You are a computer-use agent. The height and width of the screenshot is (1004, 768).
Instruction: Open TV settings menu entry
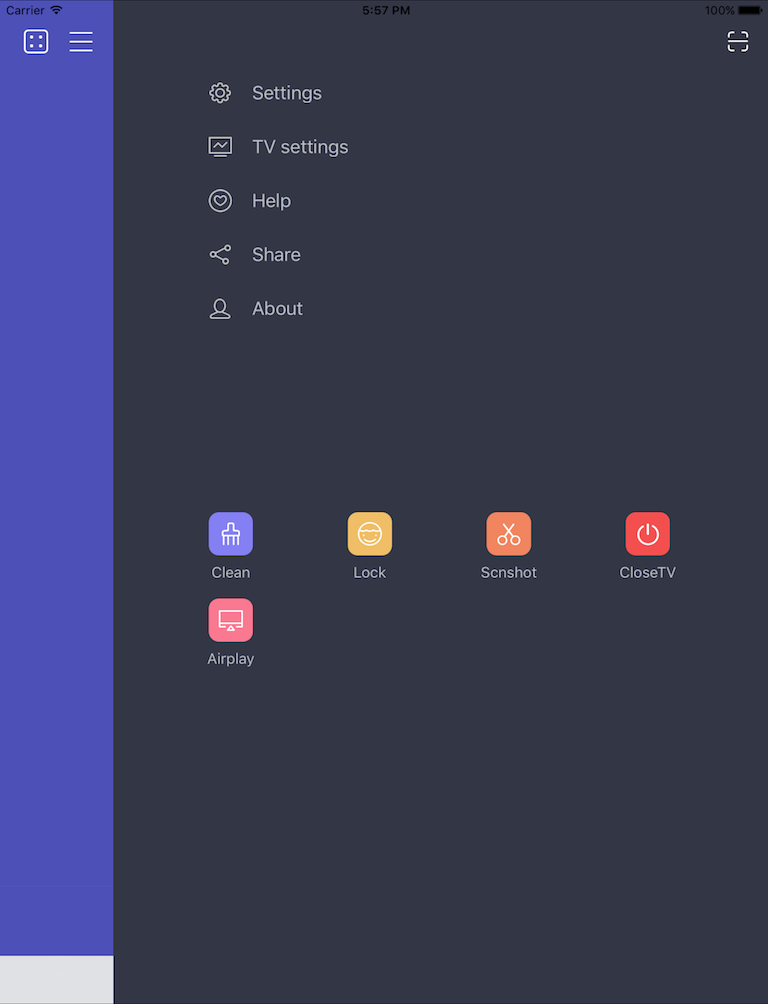click(x=300, y=147)
